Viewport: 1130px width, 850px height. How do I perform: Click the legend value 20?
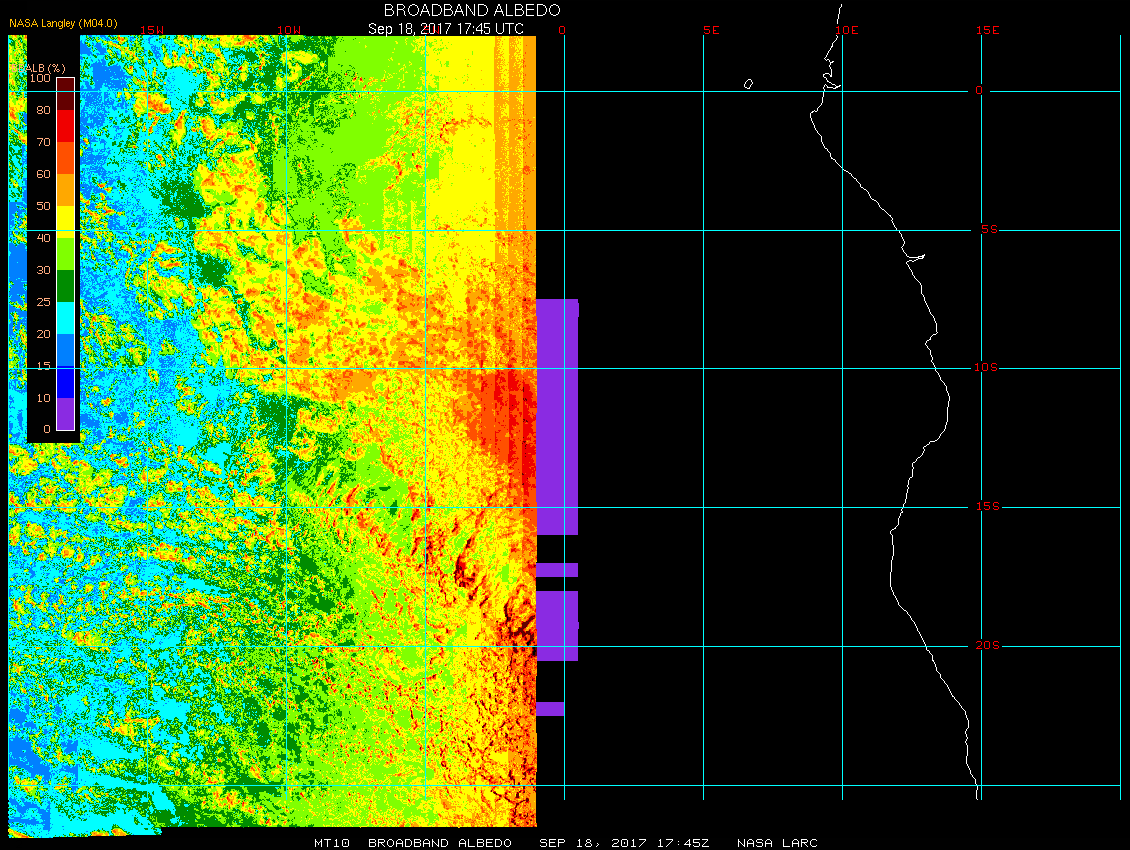point(43,334)
